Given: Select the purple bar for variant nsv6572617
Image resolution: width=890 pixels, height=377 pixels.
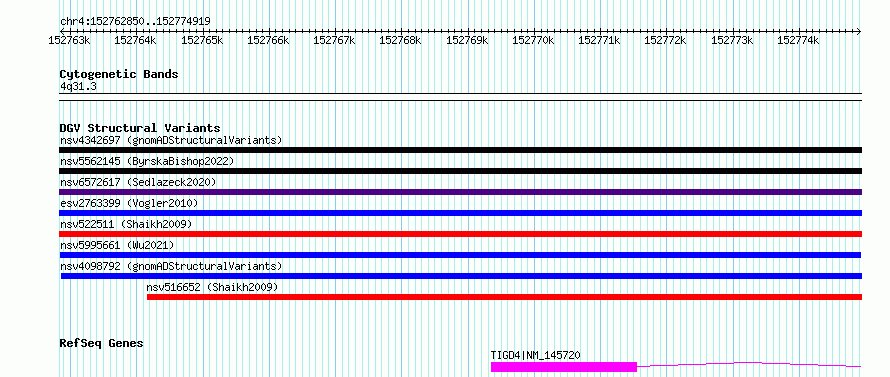Looking at the screenshot, I should (x=460, y=192).
